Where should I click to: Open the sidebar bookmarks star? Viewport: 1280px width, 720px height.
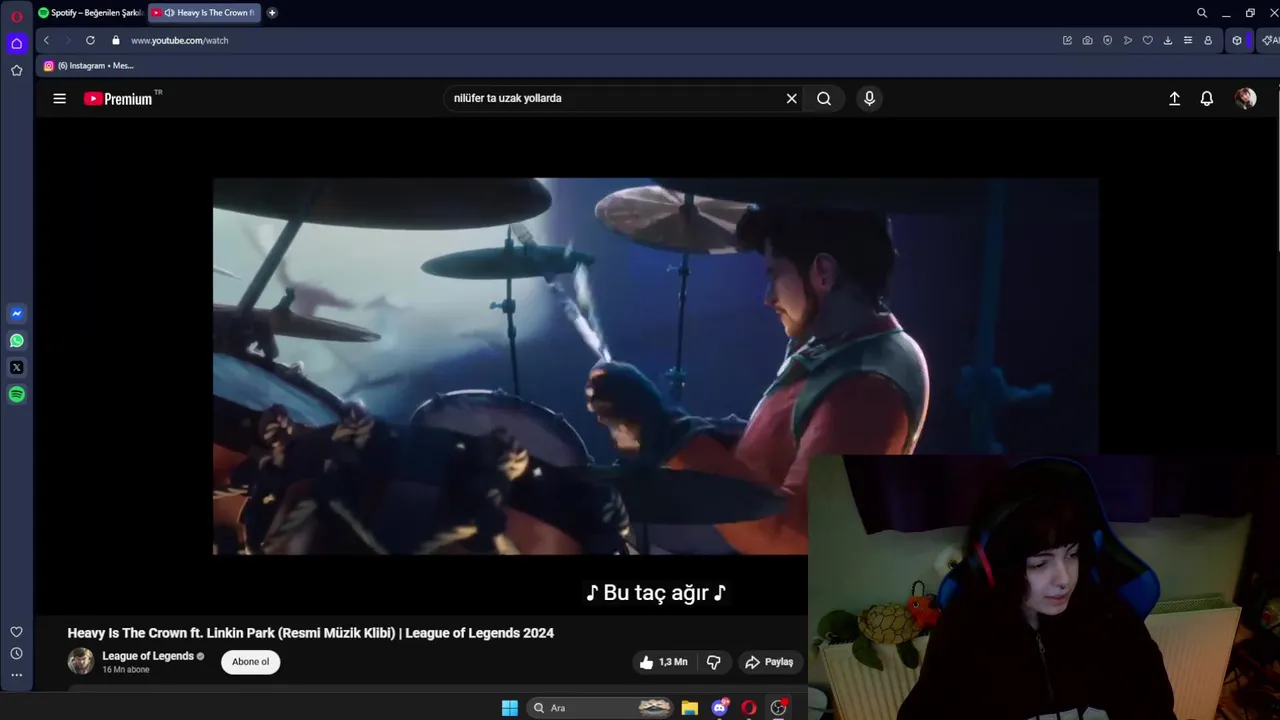[x=16, y=70]
